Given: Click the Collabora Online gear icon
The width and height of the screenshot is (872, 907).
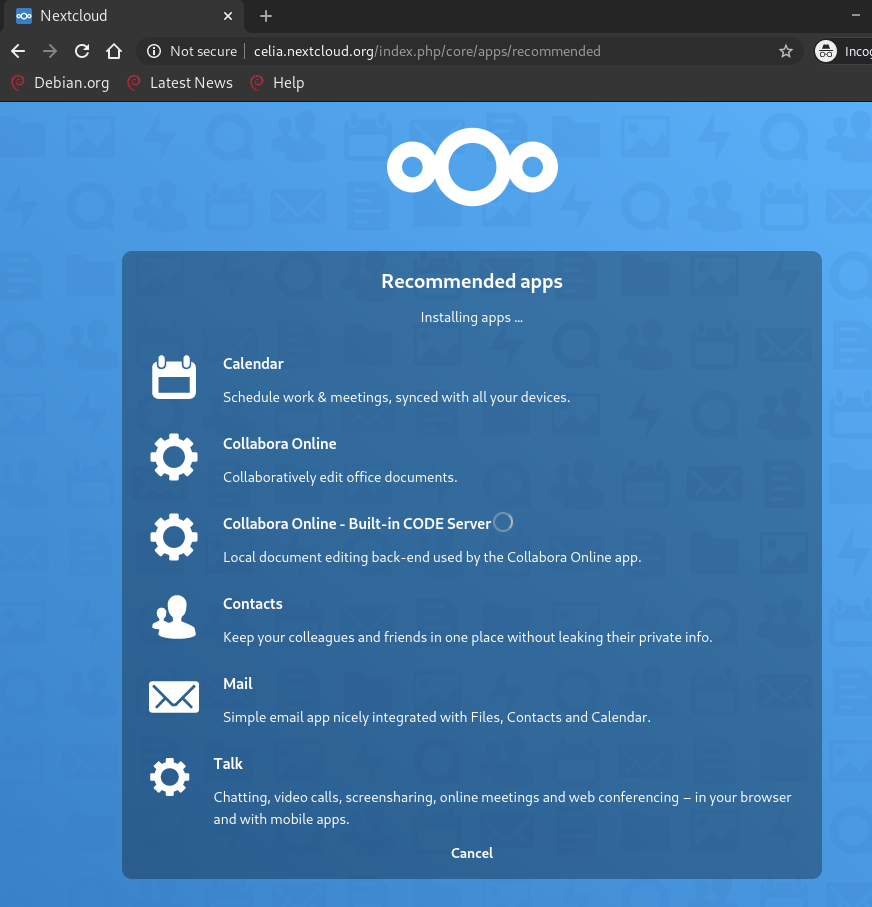Looking at the screenshot, I should point(174,458).
